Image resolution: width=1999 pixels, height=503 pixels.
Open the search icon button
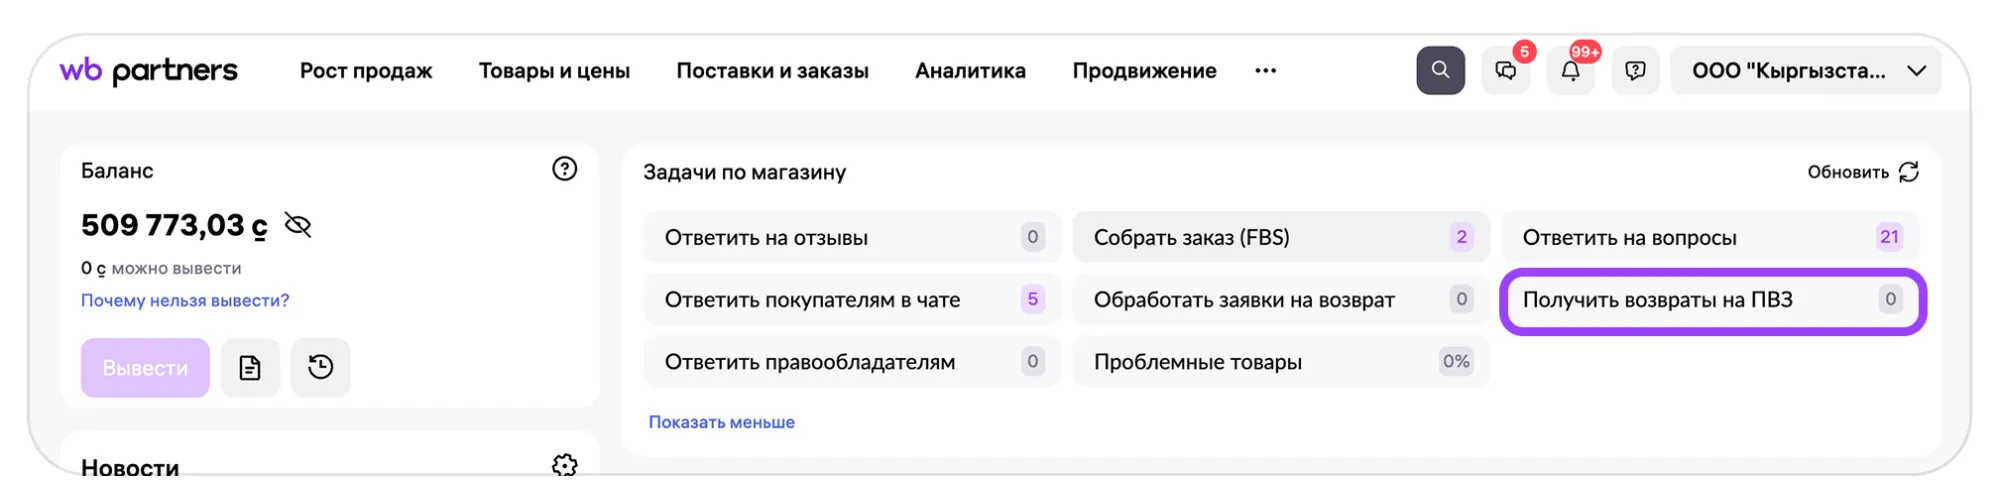(x=1440, y=70)
